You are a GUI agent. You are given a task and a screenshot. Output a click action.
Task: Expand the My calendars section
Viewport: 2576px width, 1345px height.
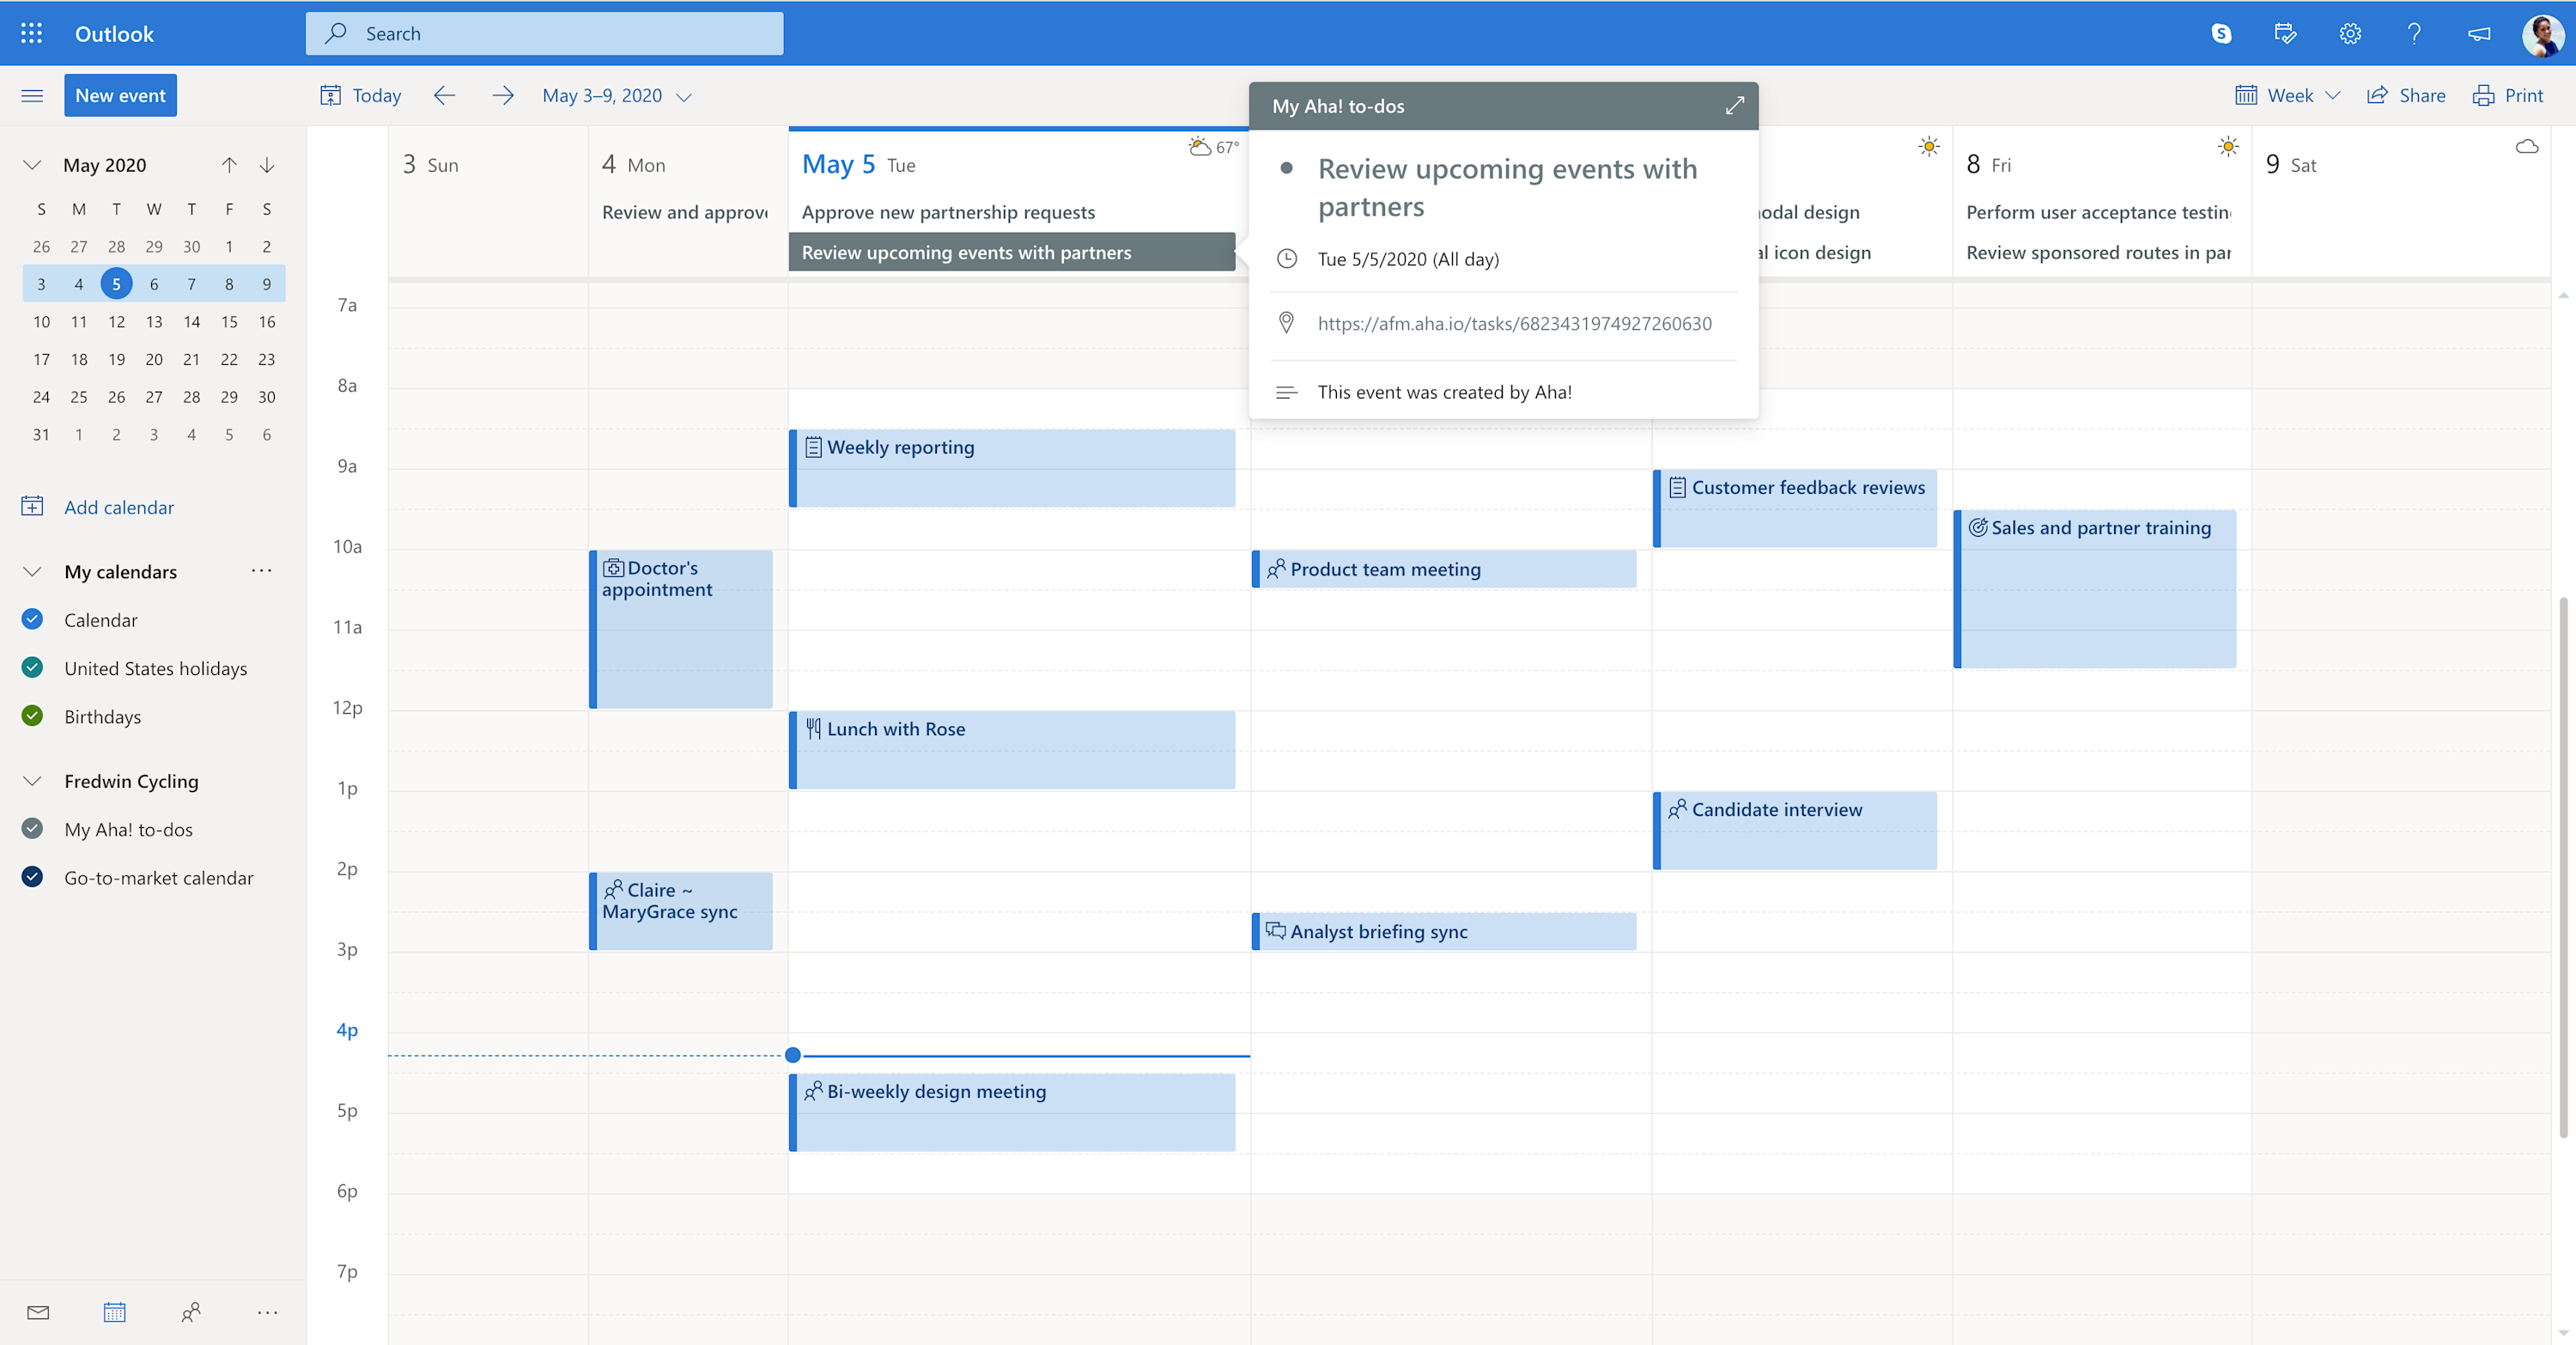31,571
